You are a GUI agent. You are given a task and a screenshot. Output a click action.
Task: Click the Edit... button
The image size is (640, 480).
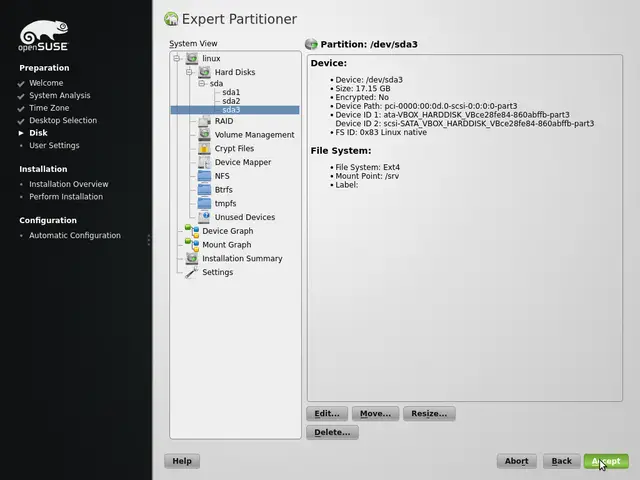point(327,413)
